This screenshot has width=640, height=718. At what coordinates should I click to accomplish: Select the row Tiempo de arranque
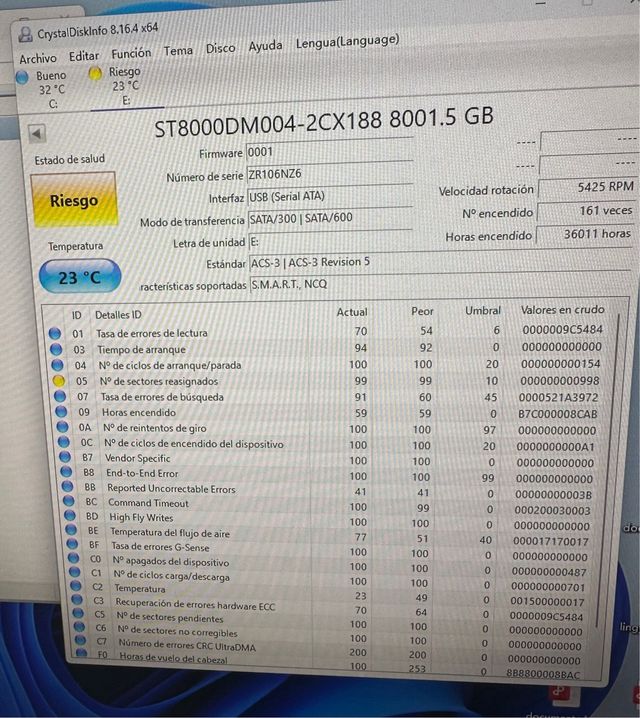click(327, 348)
